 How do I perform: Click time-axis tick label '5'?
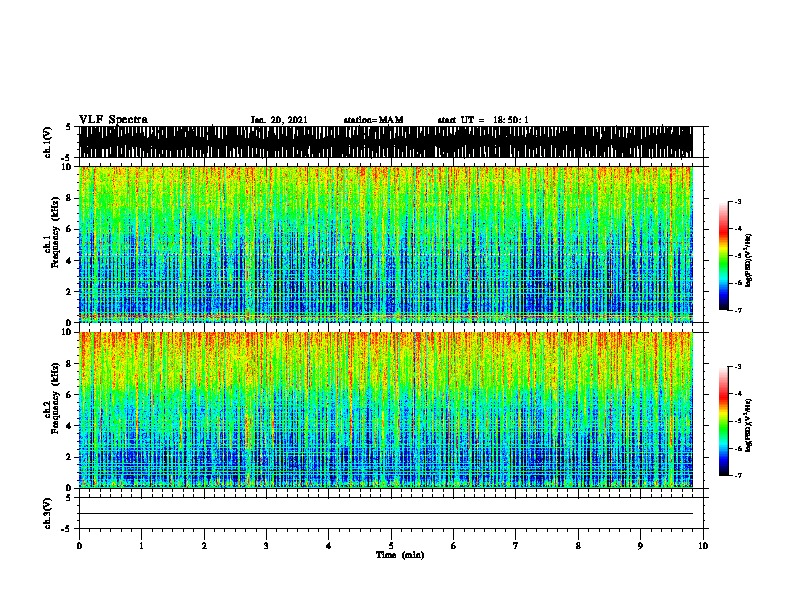[x=391, y=546]
